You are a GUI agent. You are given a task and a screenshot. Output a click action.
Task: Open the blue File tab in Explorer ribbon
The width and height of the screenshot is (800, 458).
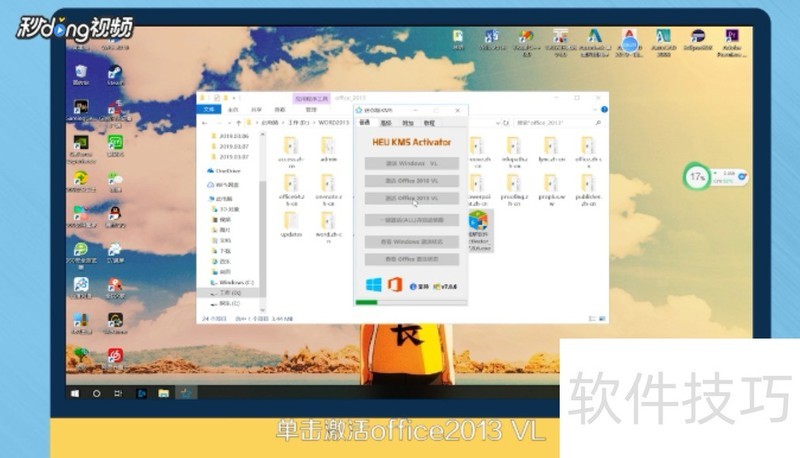click(209, 109)
